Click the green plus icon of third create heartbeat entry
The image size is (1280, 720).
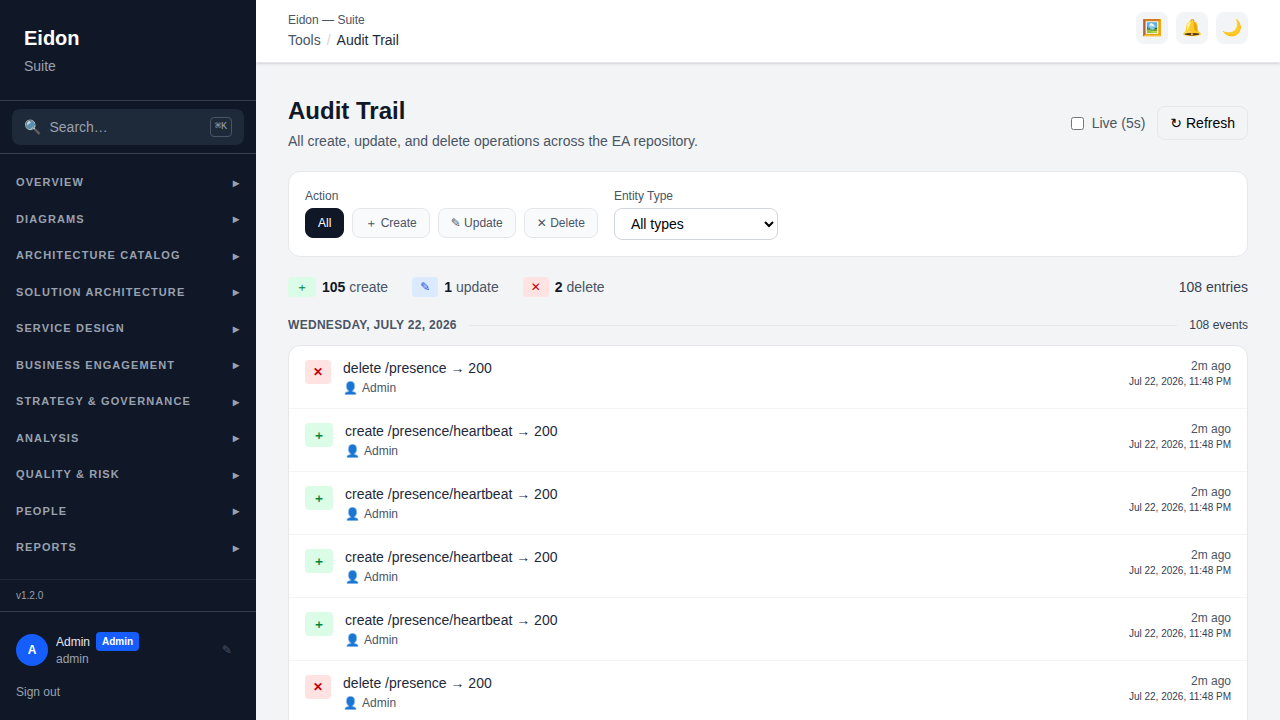(319, 561)
